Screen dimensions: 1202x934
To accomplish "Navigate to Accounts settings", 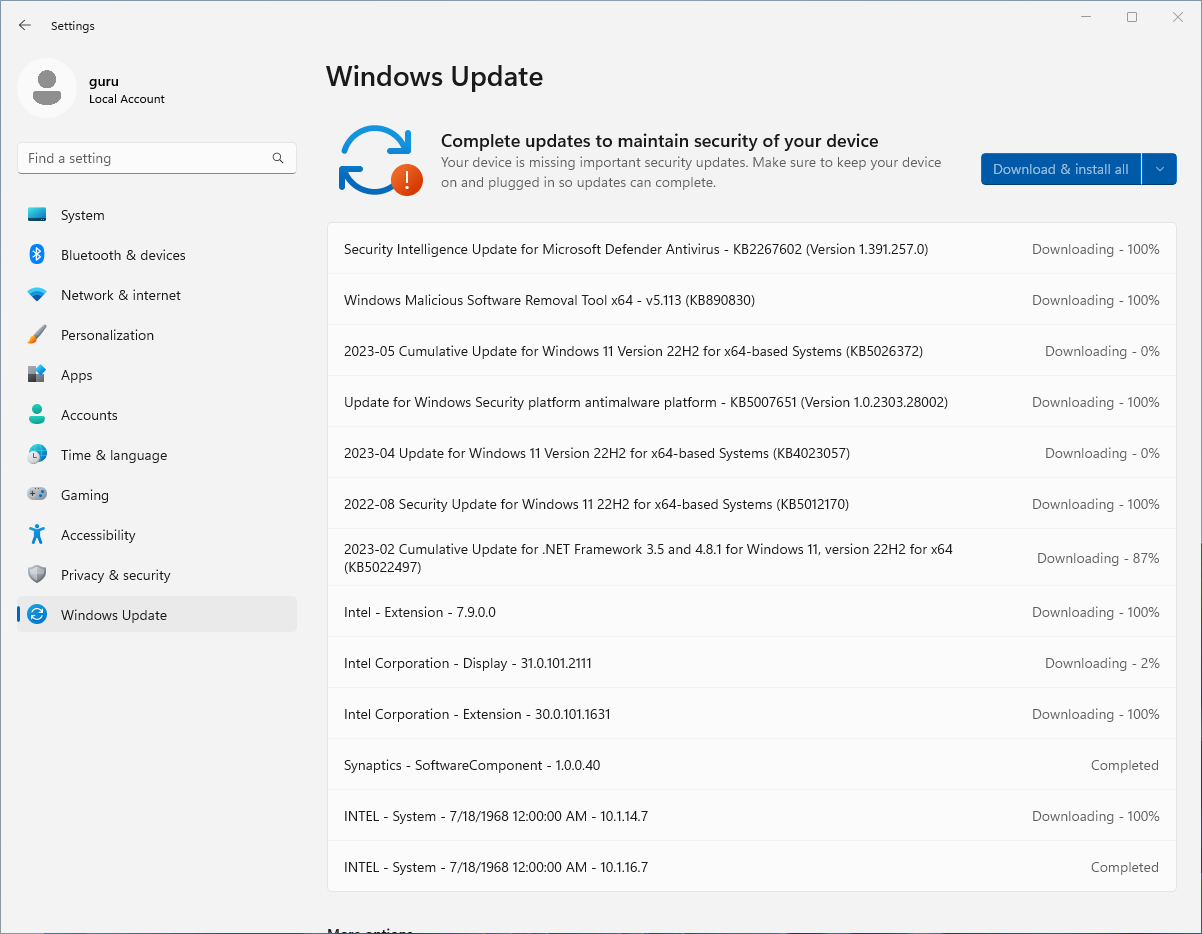I will point(157,415).
